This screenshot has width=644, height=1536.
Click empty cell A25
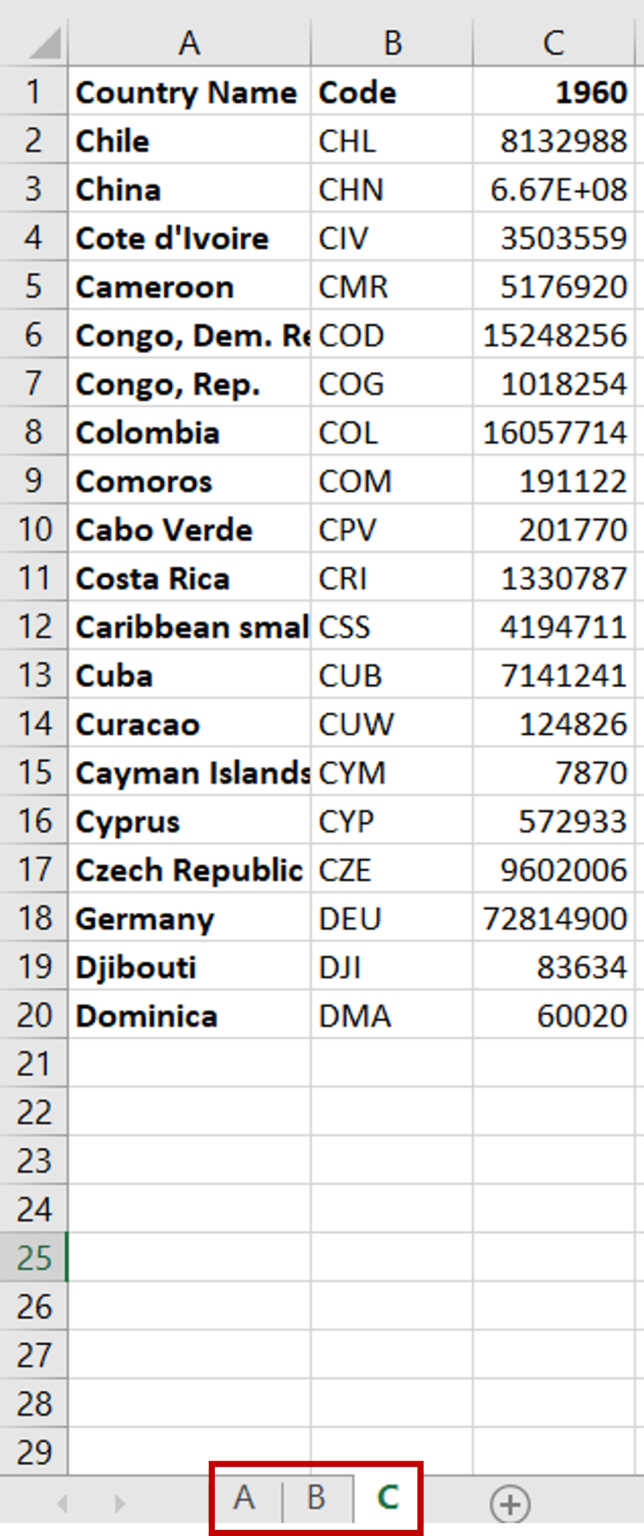pos(189,1257)
